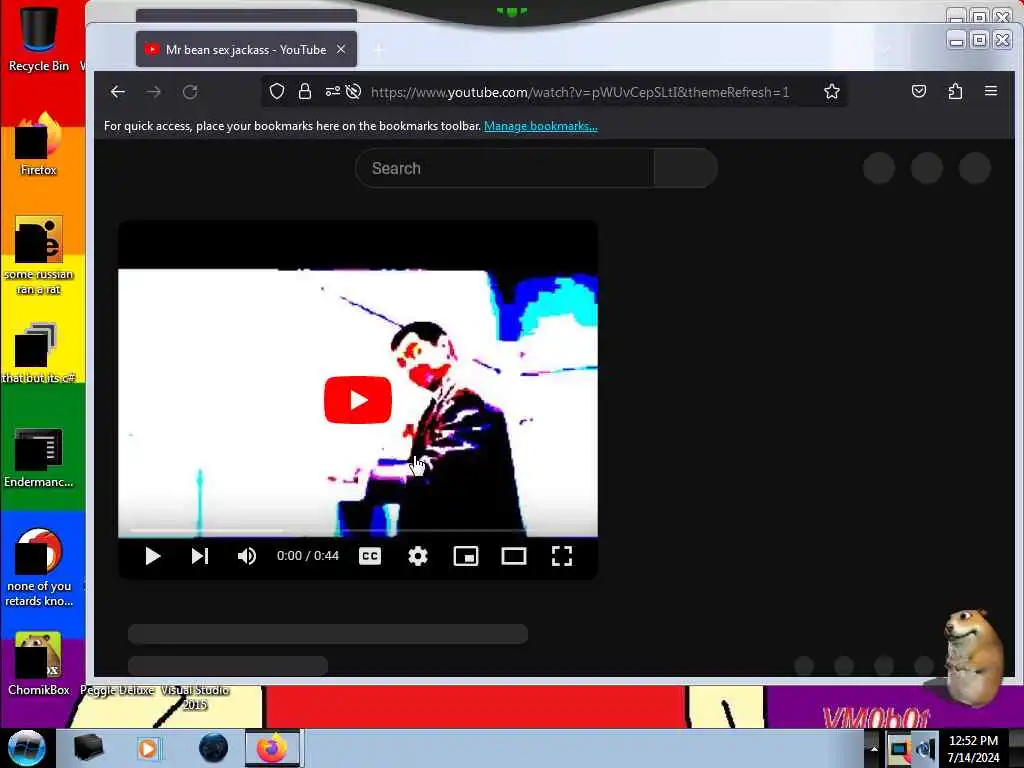The width and height of the screenshot is (1024, 768).
Task: Reload the YouTube page
Action: 190,92
